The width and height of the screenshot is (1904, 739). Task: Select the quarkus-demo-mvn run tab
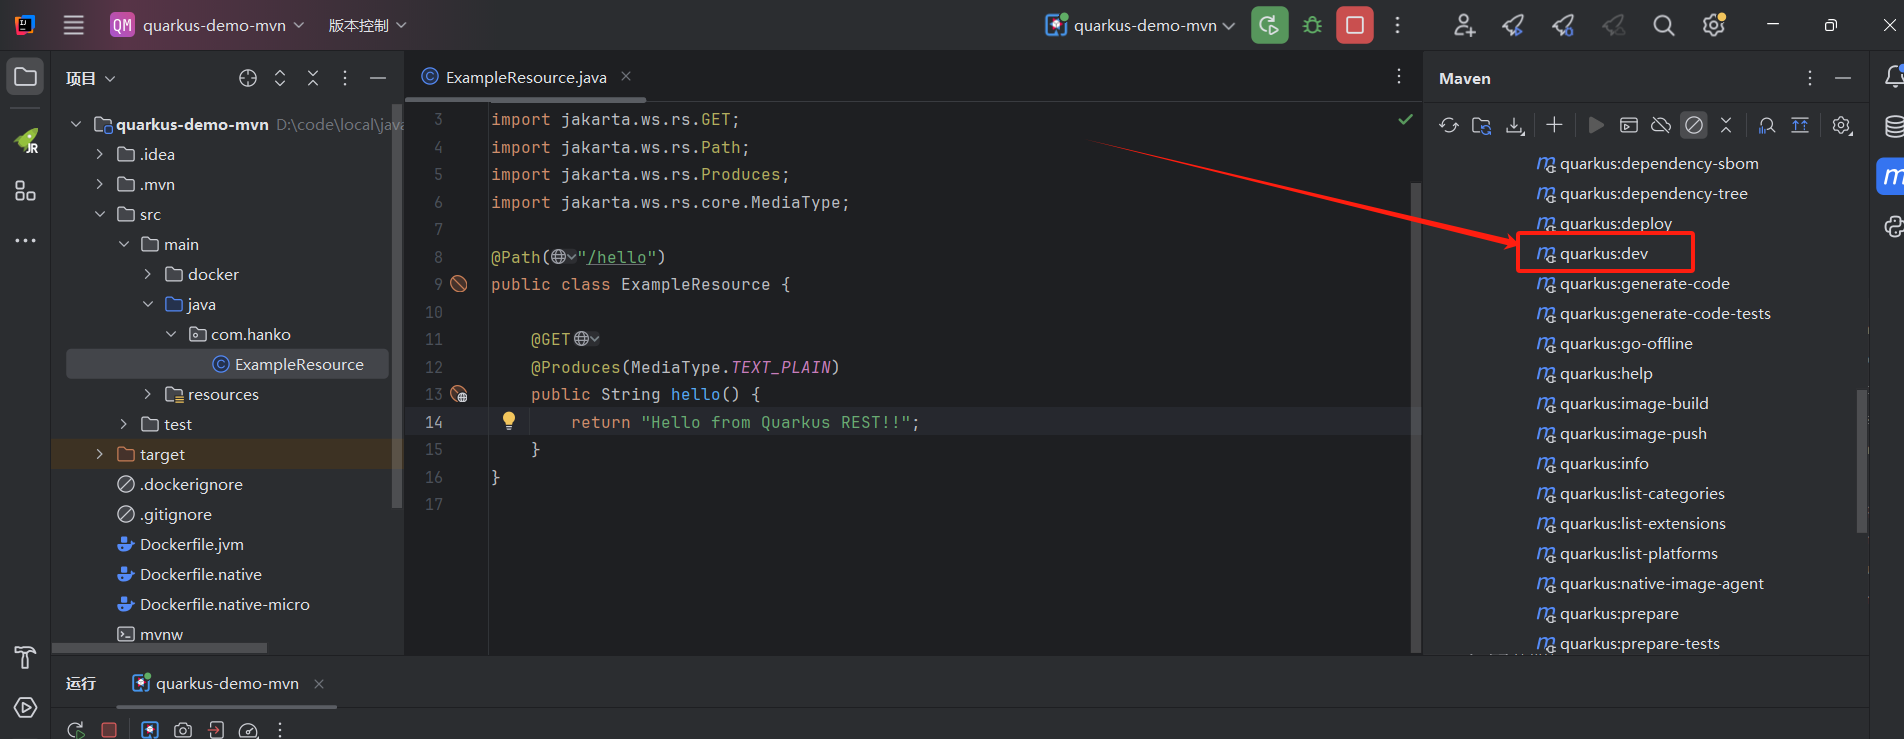(227, 683)
